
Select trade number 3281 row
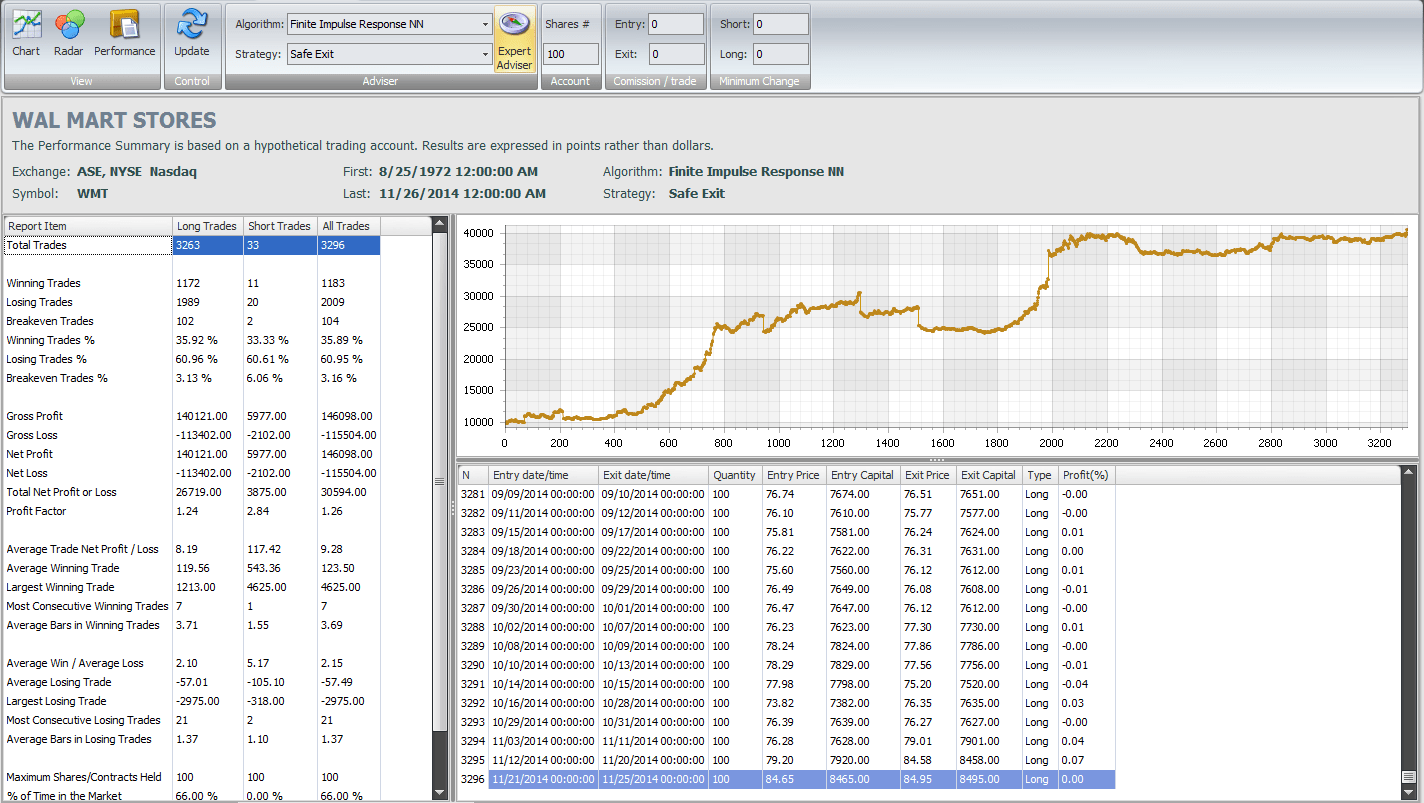tap(786, 494)
